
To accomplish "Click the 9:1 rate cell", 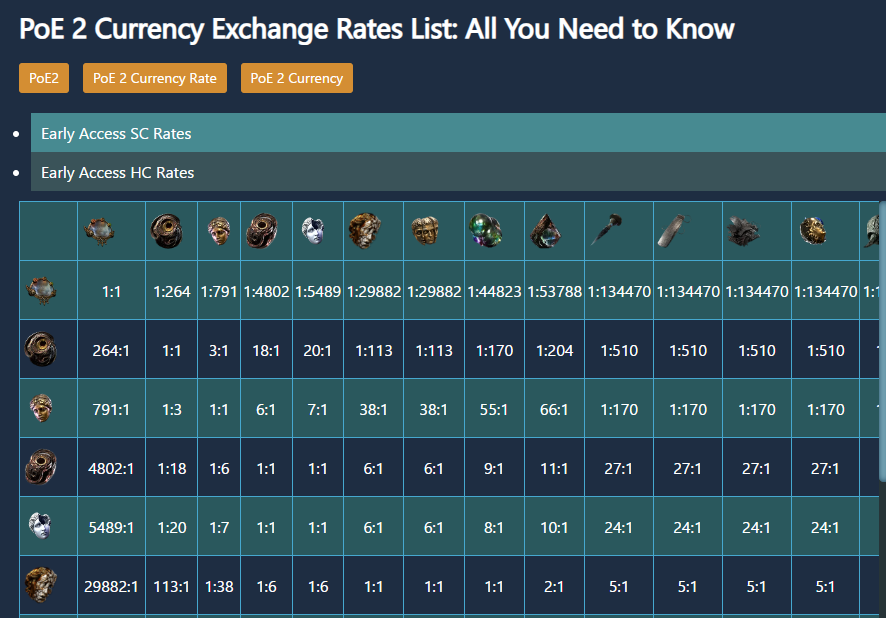I will (x=494, y=468).
